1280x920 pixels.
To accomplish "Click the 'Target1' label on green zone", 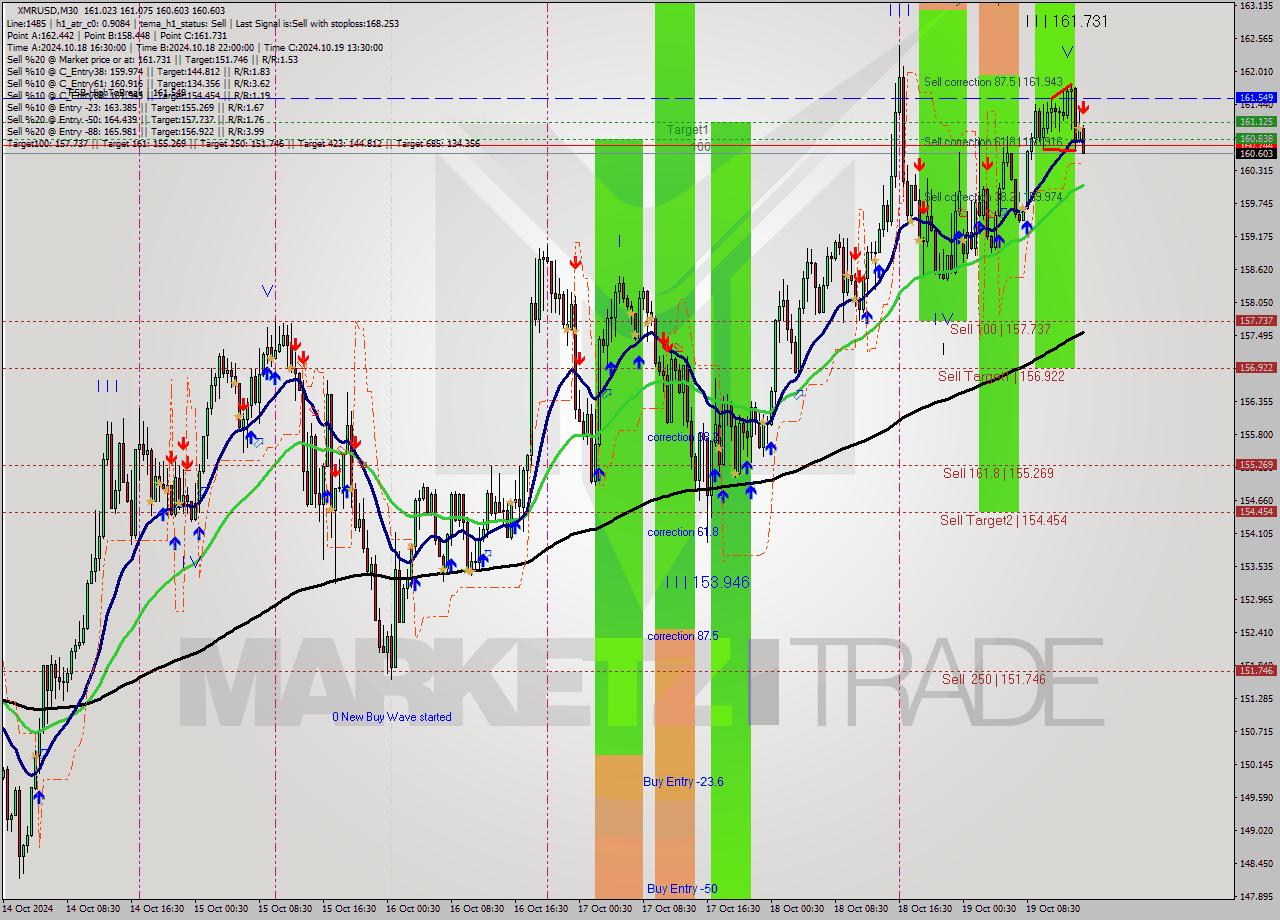I will pyautogui.click(x=688, y=130).
